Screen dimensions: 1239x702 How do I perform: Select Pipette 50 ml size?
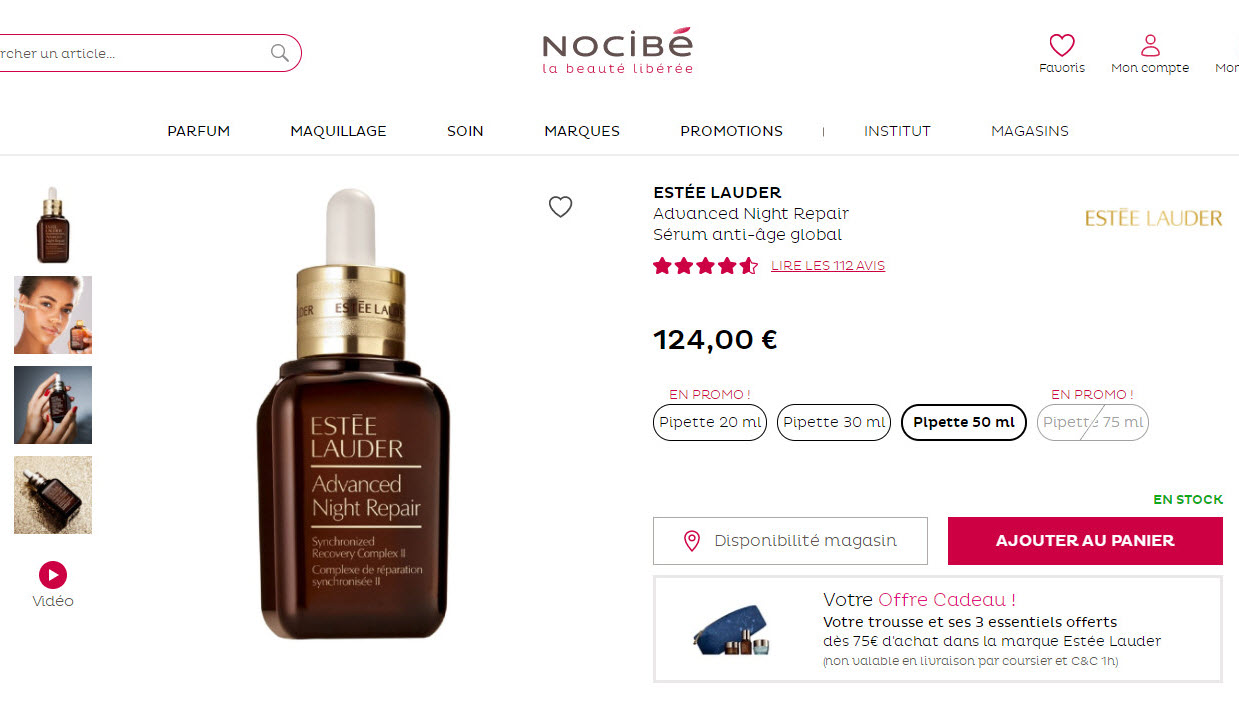coord(964,422)
